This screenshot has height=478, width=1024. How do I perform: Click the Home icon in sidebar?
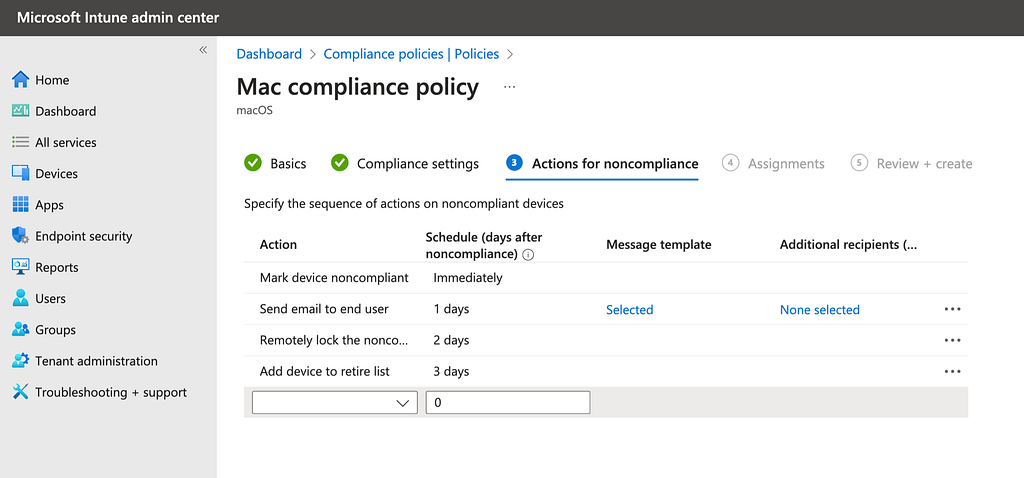pos(21,80)
